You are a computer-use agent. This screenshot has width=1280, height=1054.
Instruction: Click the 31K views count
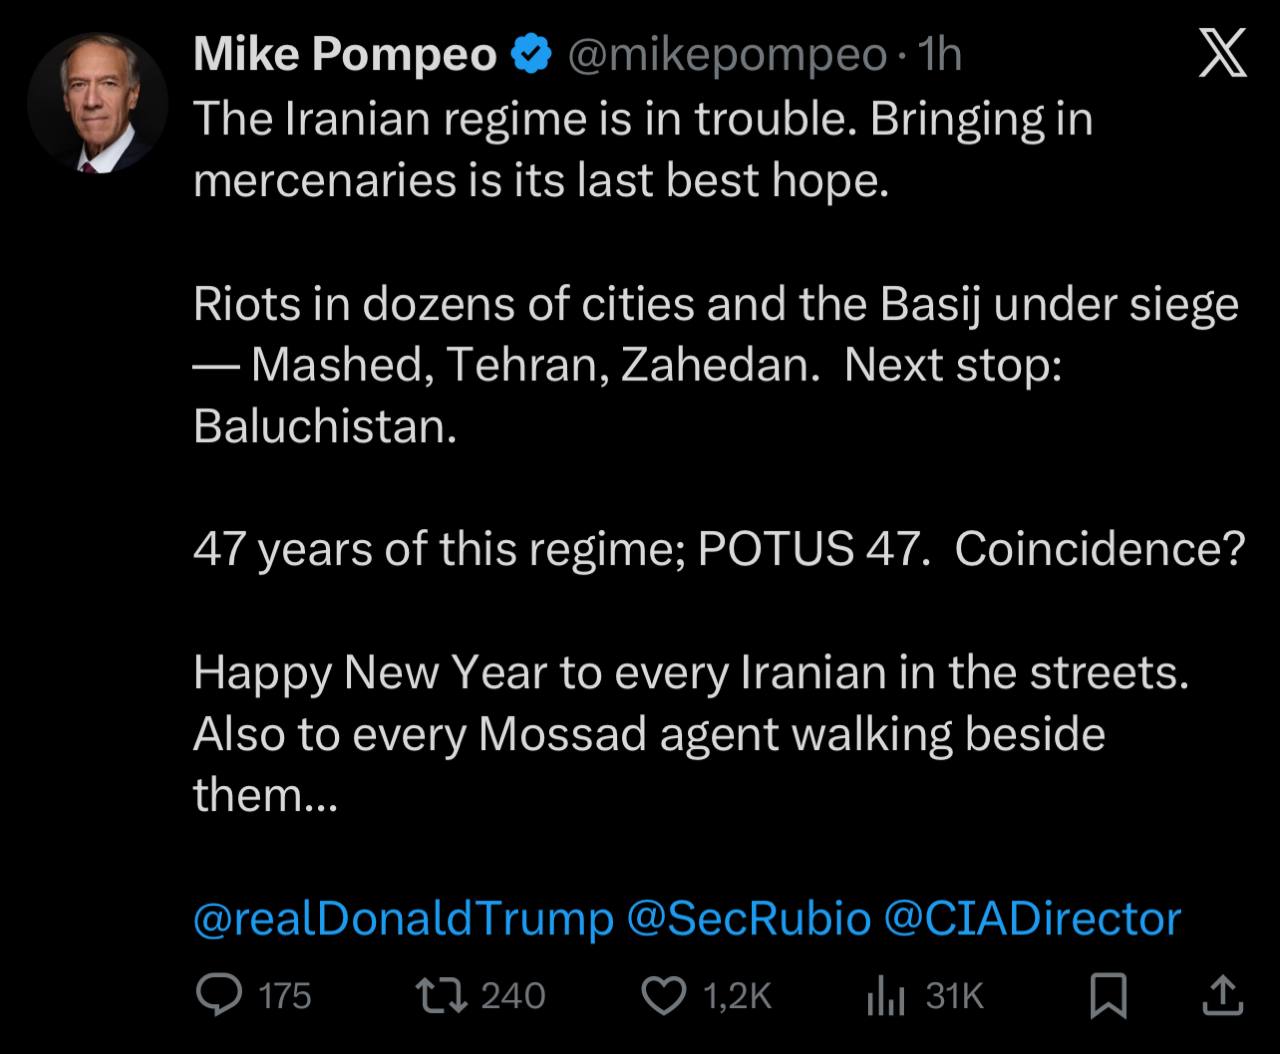tap(955, 995)
